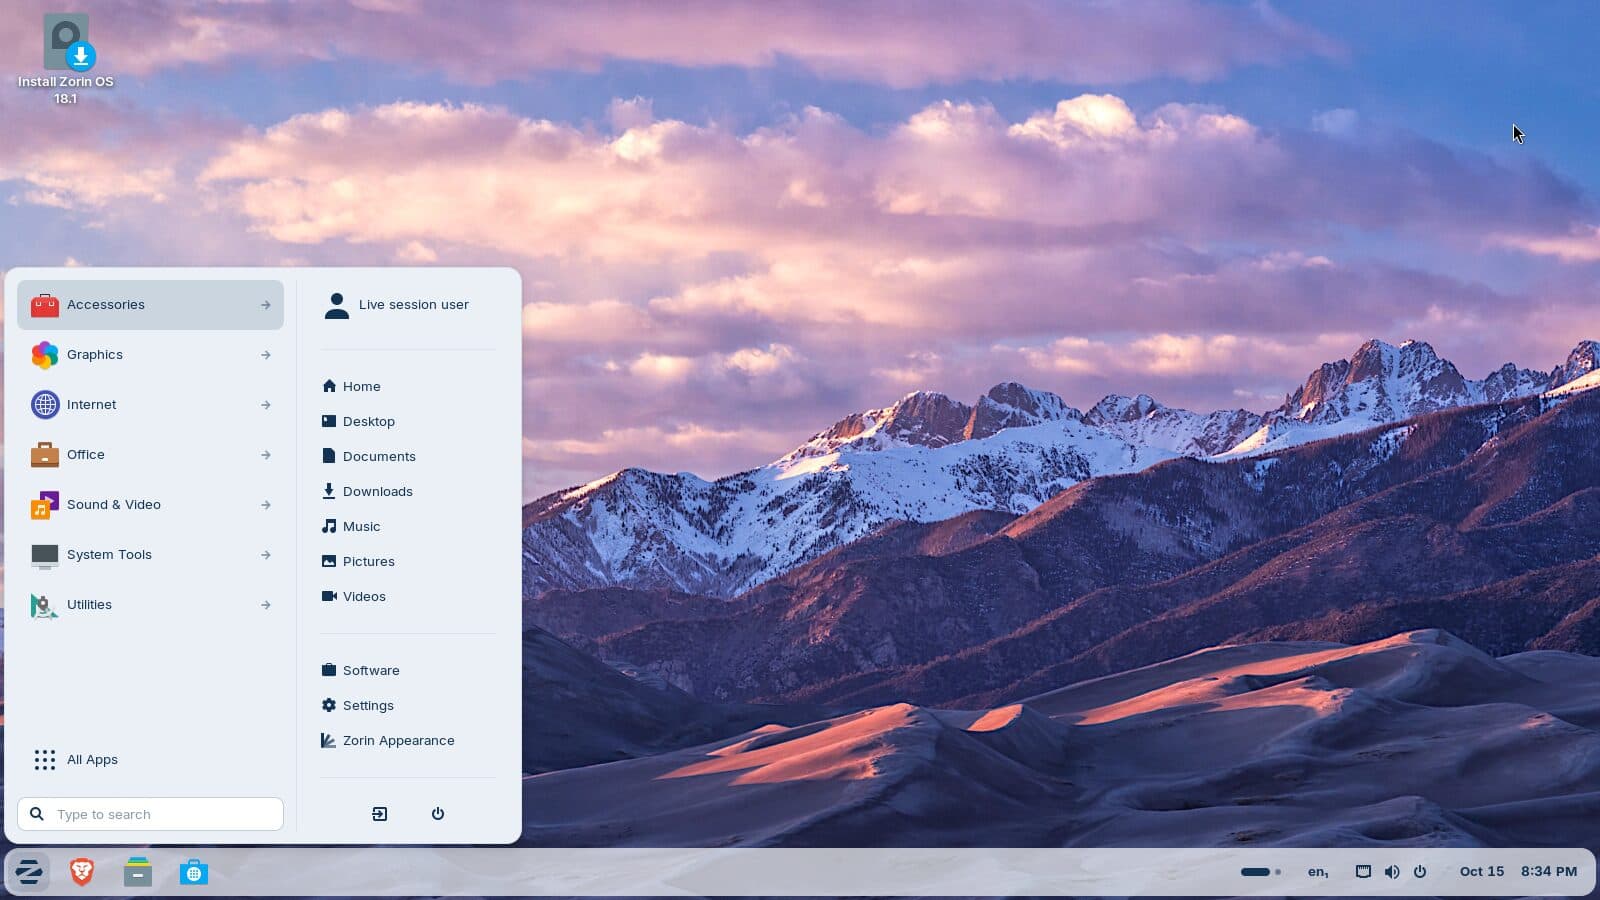Open the Zorin menu button in taskbar
This screenshot has width=1600, height=900.
pyautogui.click(x=28, y=872)
